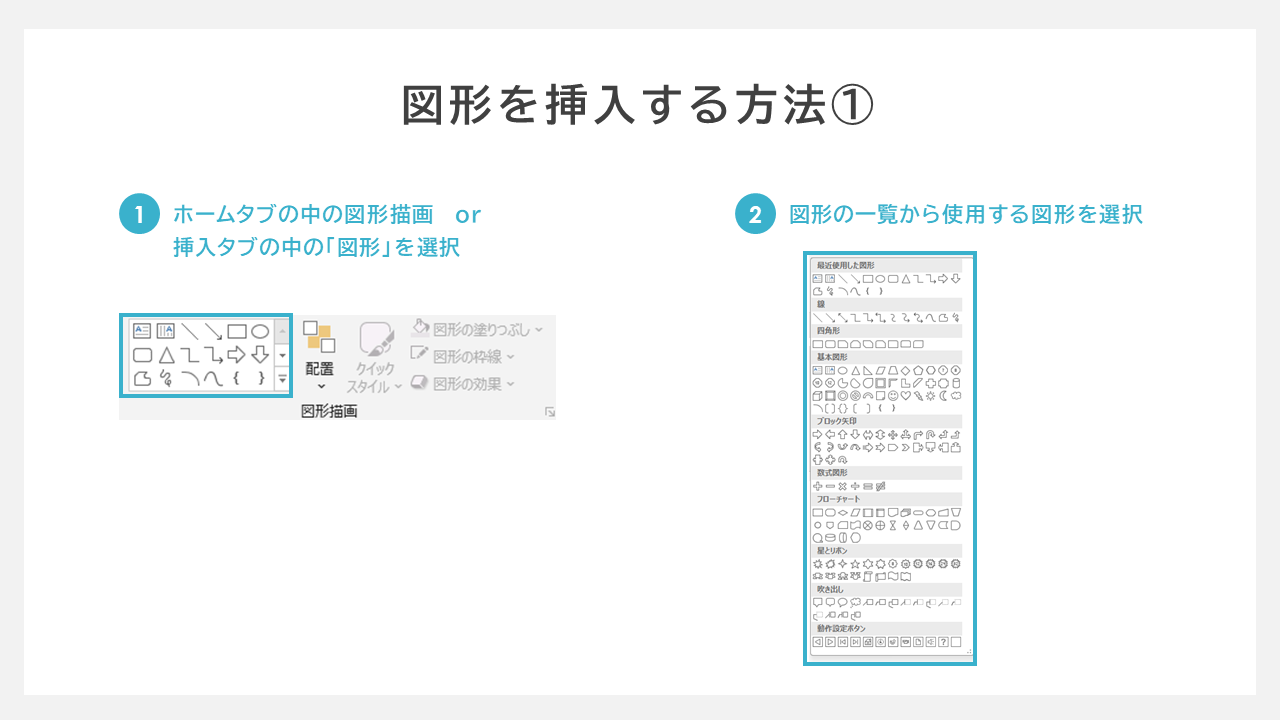This screenshot has height=720, width=1280.
Task: Choose the division sign in 数式図形 section
Action: click(855, 486)
